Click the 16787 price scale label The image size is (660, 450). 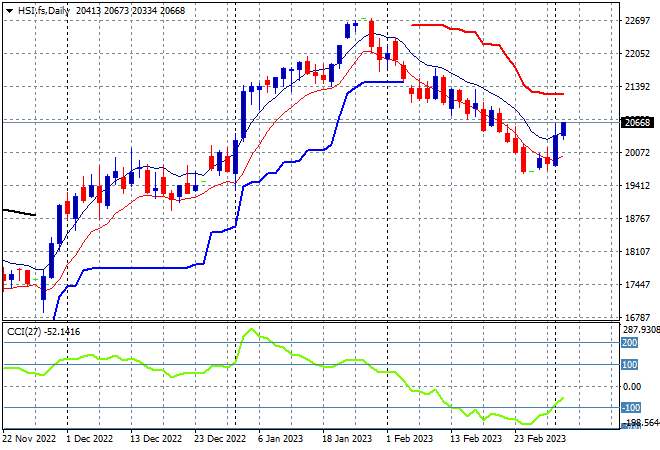click(637, 317)
